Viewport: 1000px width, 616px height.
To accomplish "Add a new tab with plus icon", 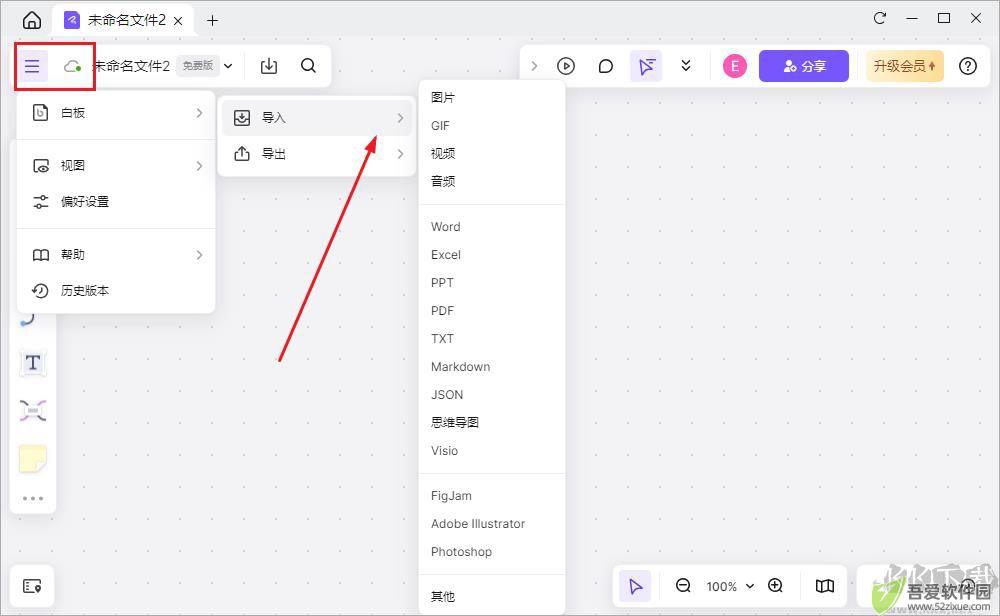I will pyautogui.click(x=212, y=20).
